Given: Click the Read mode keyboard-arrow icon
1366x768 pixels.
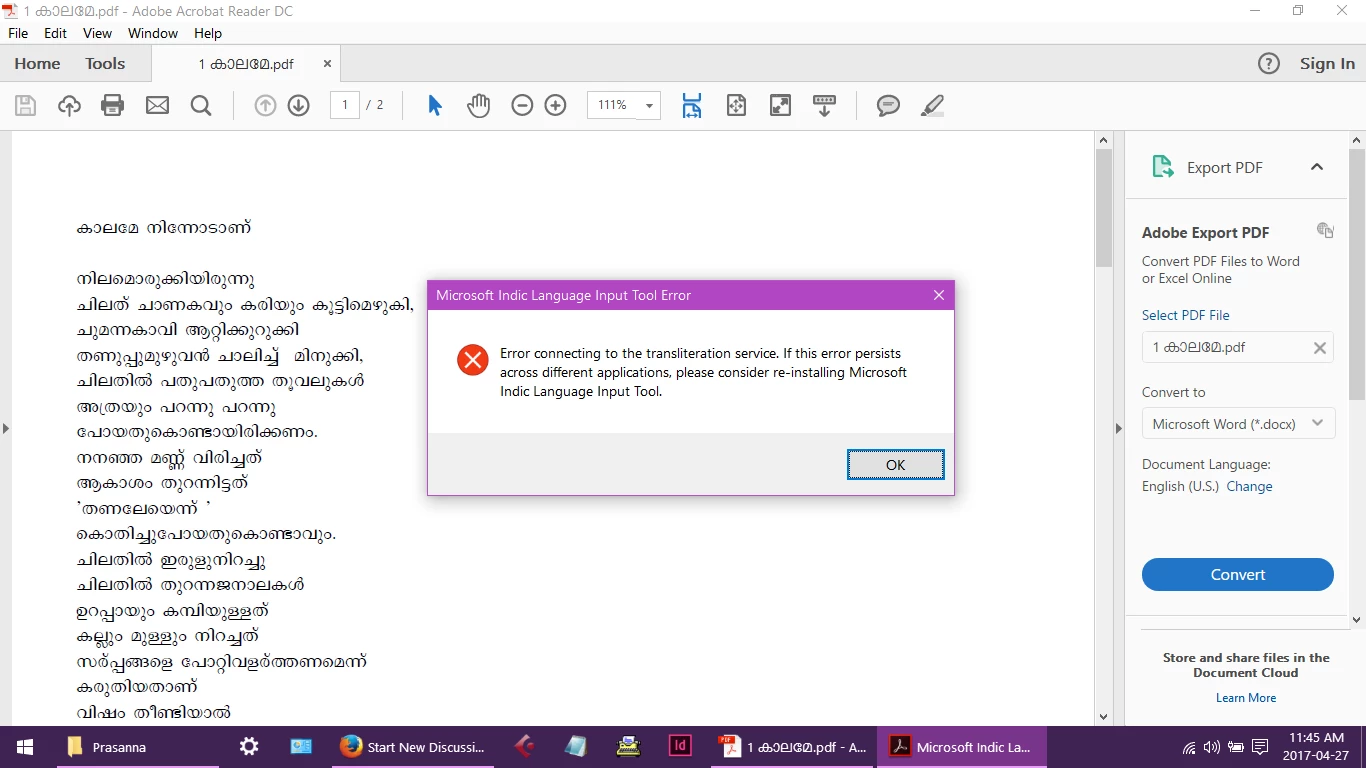Looking at the screenshot, I should point(824,105).
